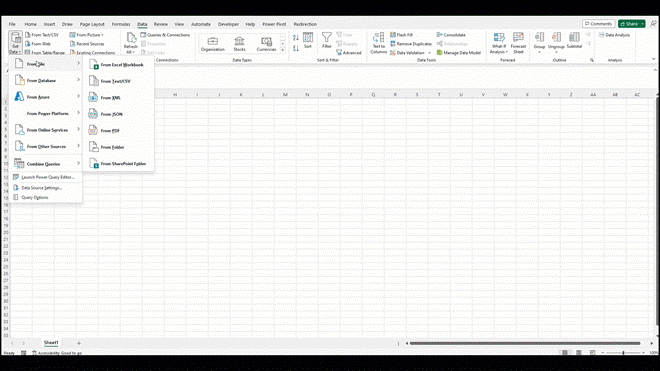Open Queries & Connections pane
Image resolution: width=660 pixels, height=371 pixels.
coord(165,35)
